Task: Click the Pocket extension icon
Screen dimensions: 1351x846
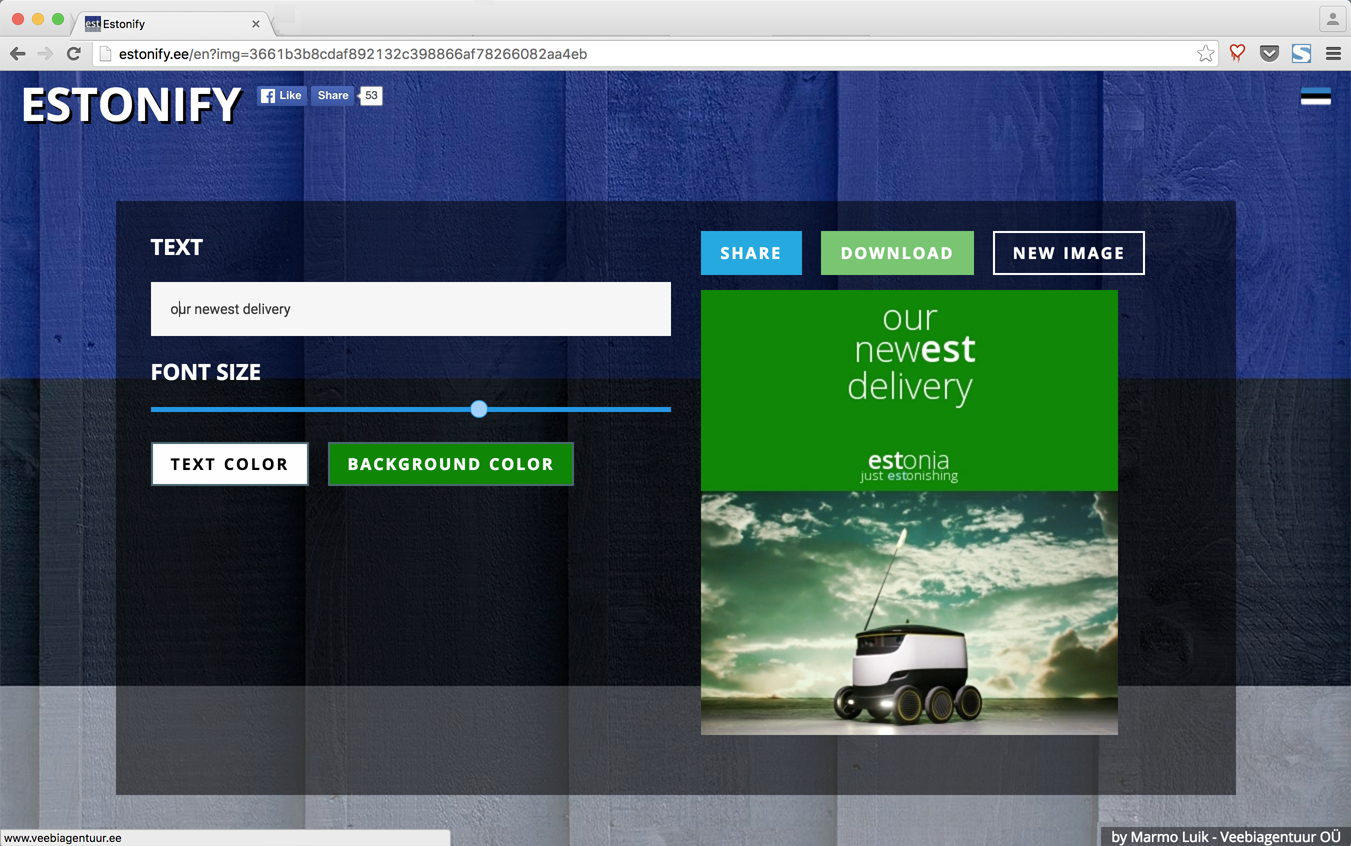Action: [x=1269, y=54]
